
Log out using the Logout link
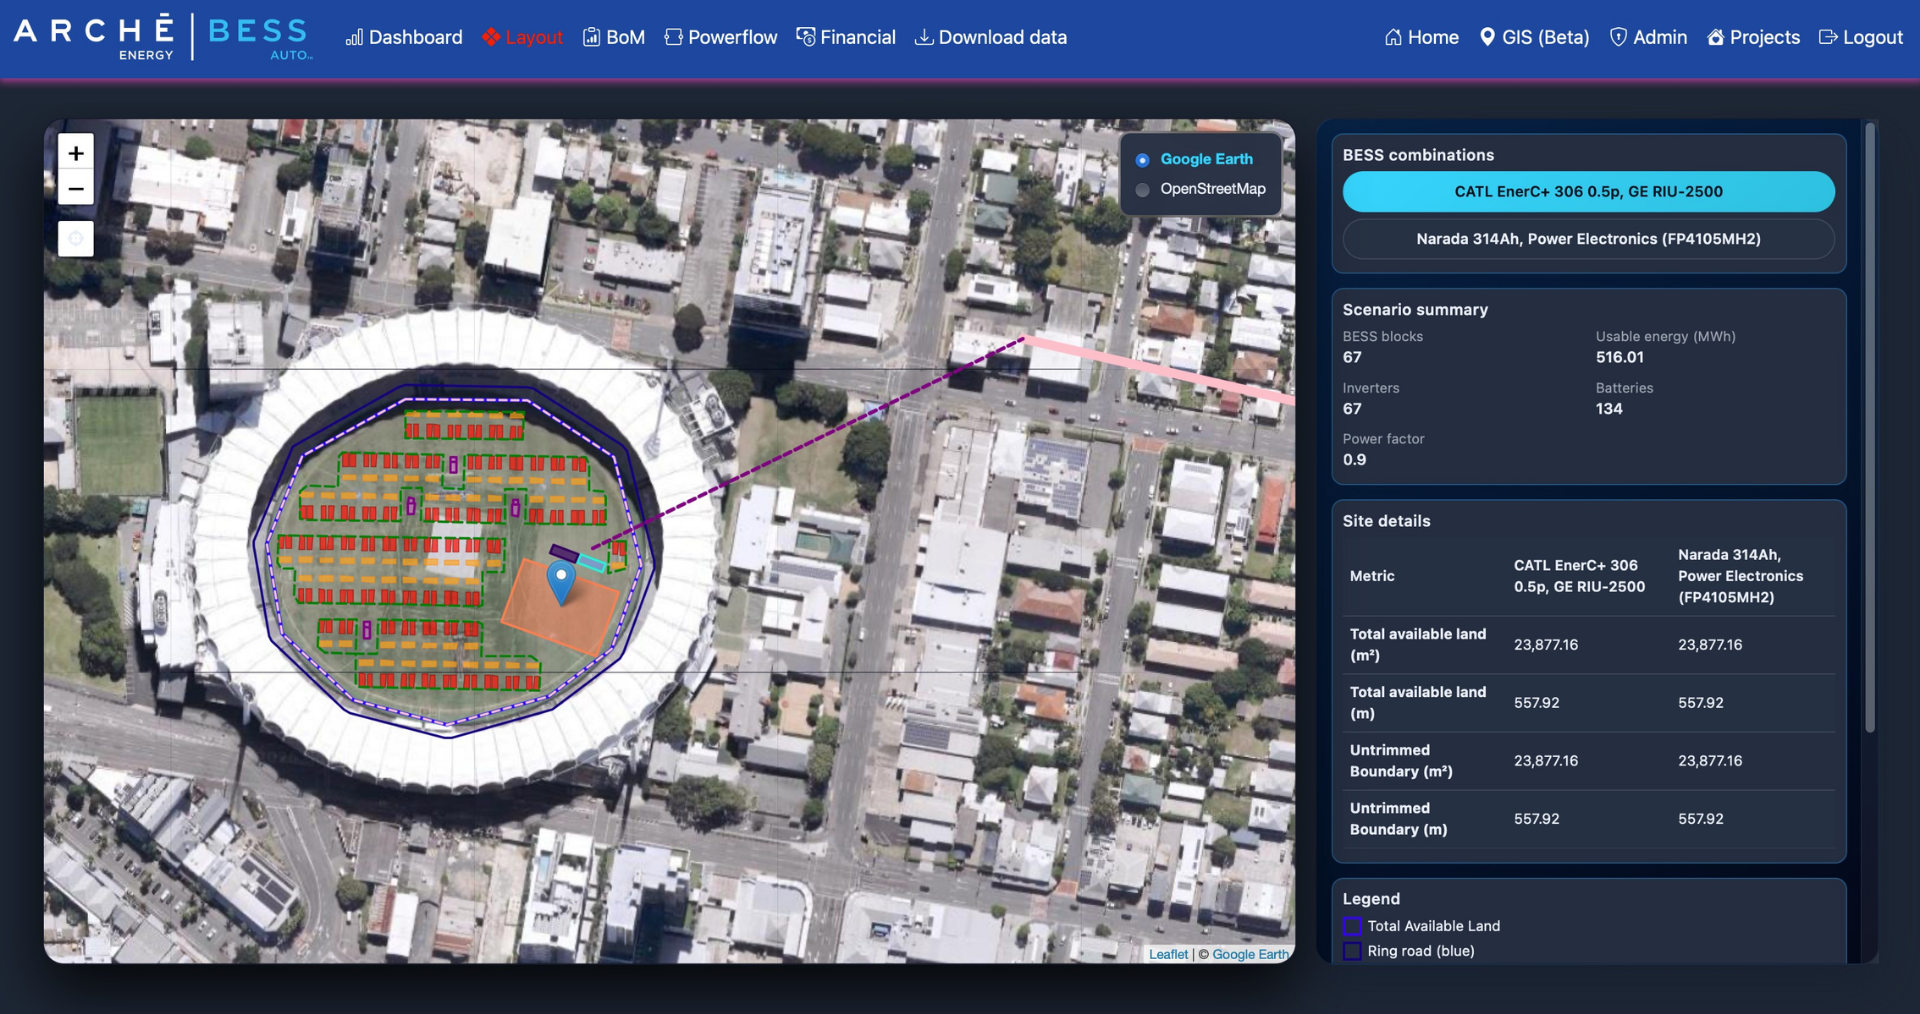(x=1860, y=37)
